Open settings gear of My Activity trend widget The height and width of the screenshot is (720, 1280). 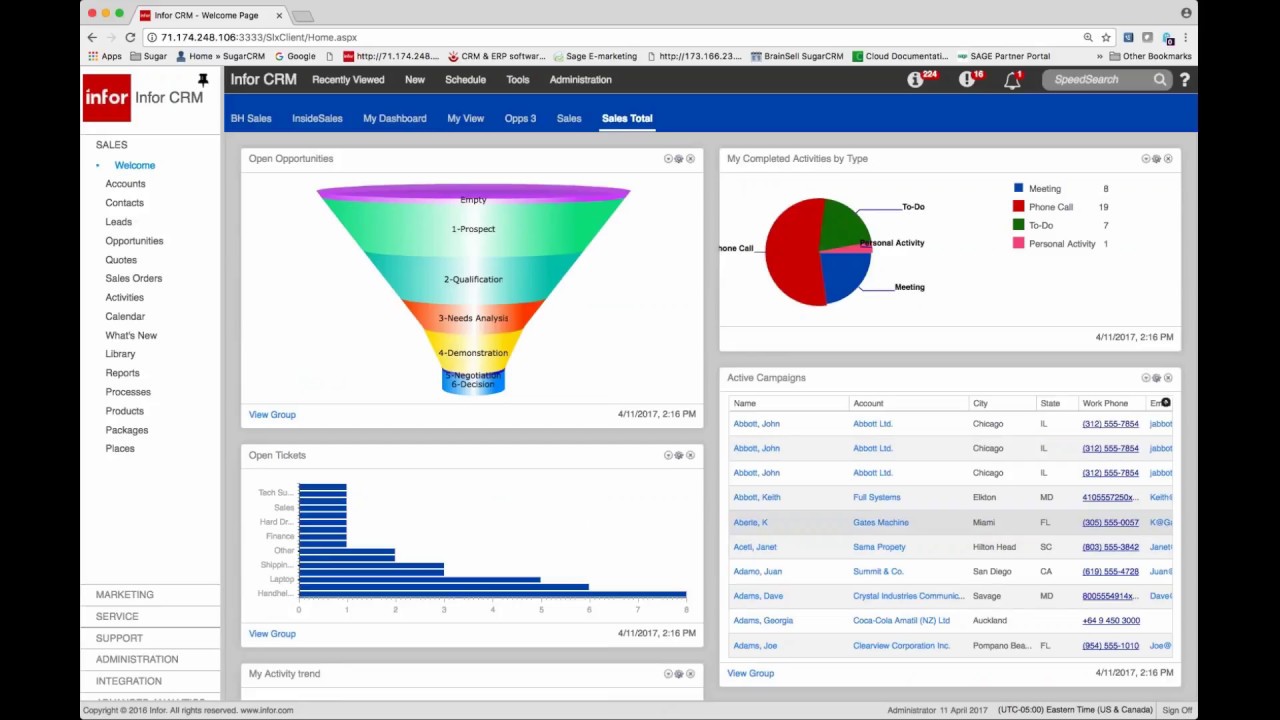pos(679,674)
